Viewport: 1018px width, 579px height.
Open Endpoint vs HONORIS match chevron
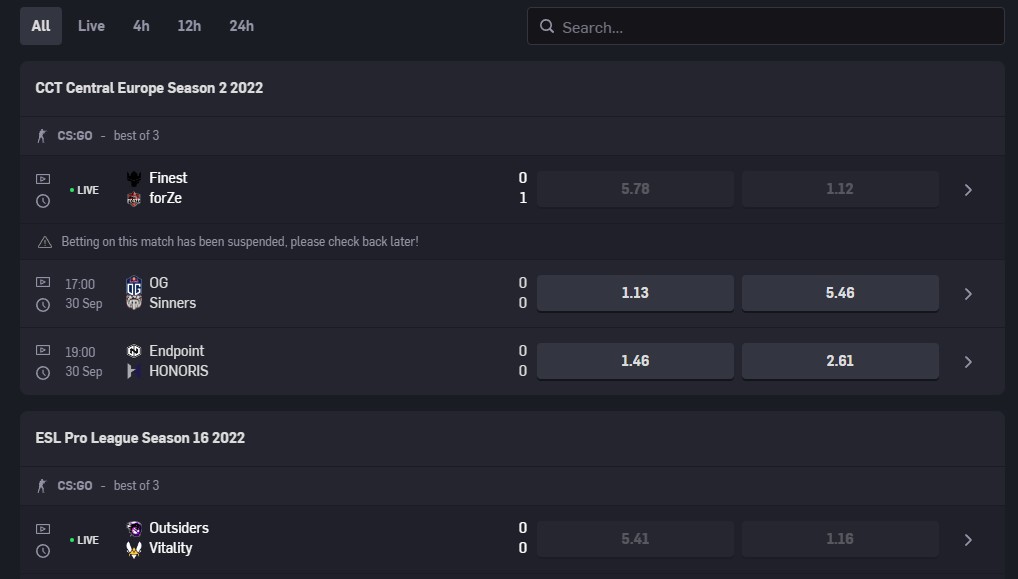pyautogui.click(x=967, y=362)
